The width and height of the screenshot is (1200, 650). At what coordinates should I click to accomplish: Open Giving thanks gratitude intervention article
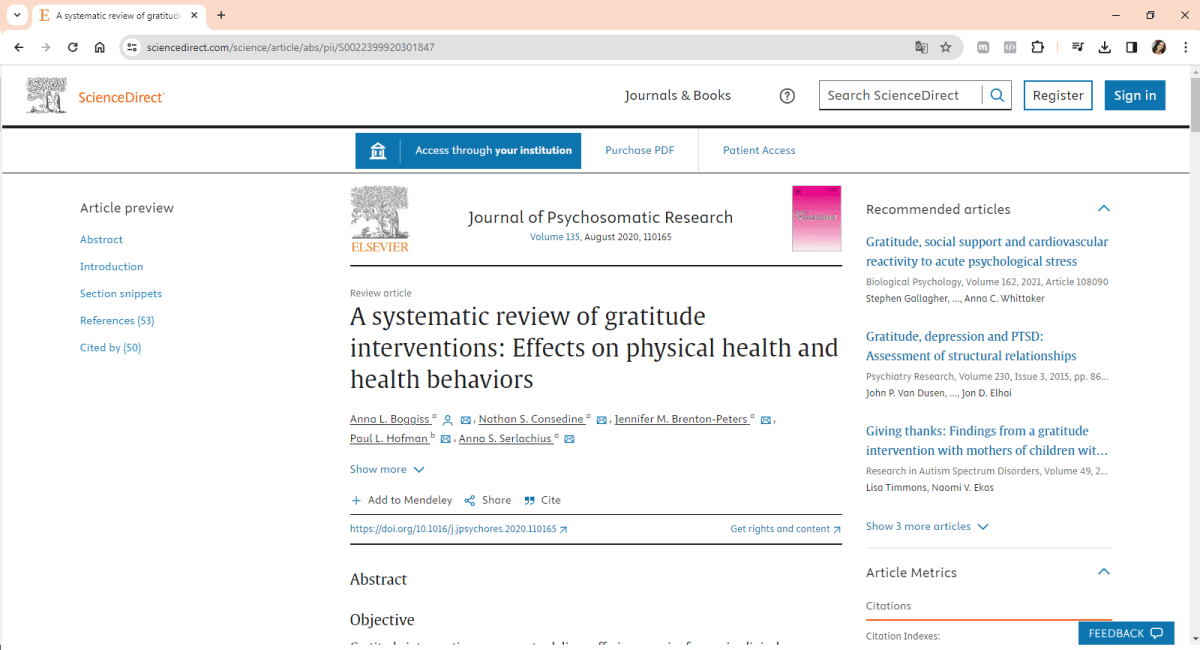click(987, 441)
